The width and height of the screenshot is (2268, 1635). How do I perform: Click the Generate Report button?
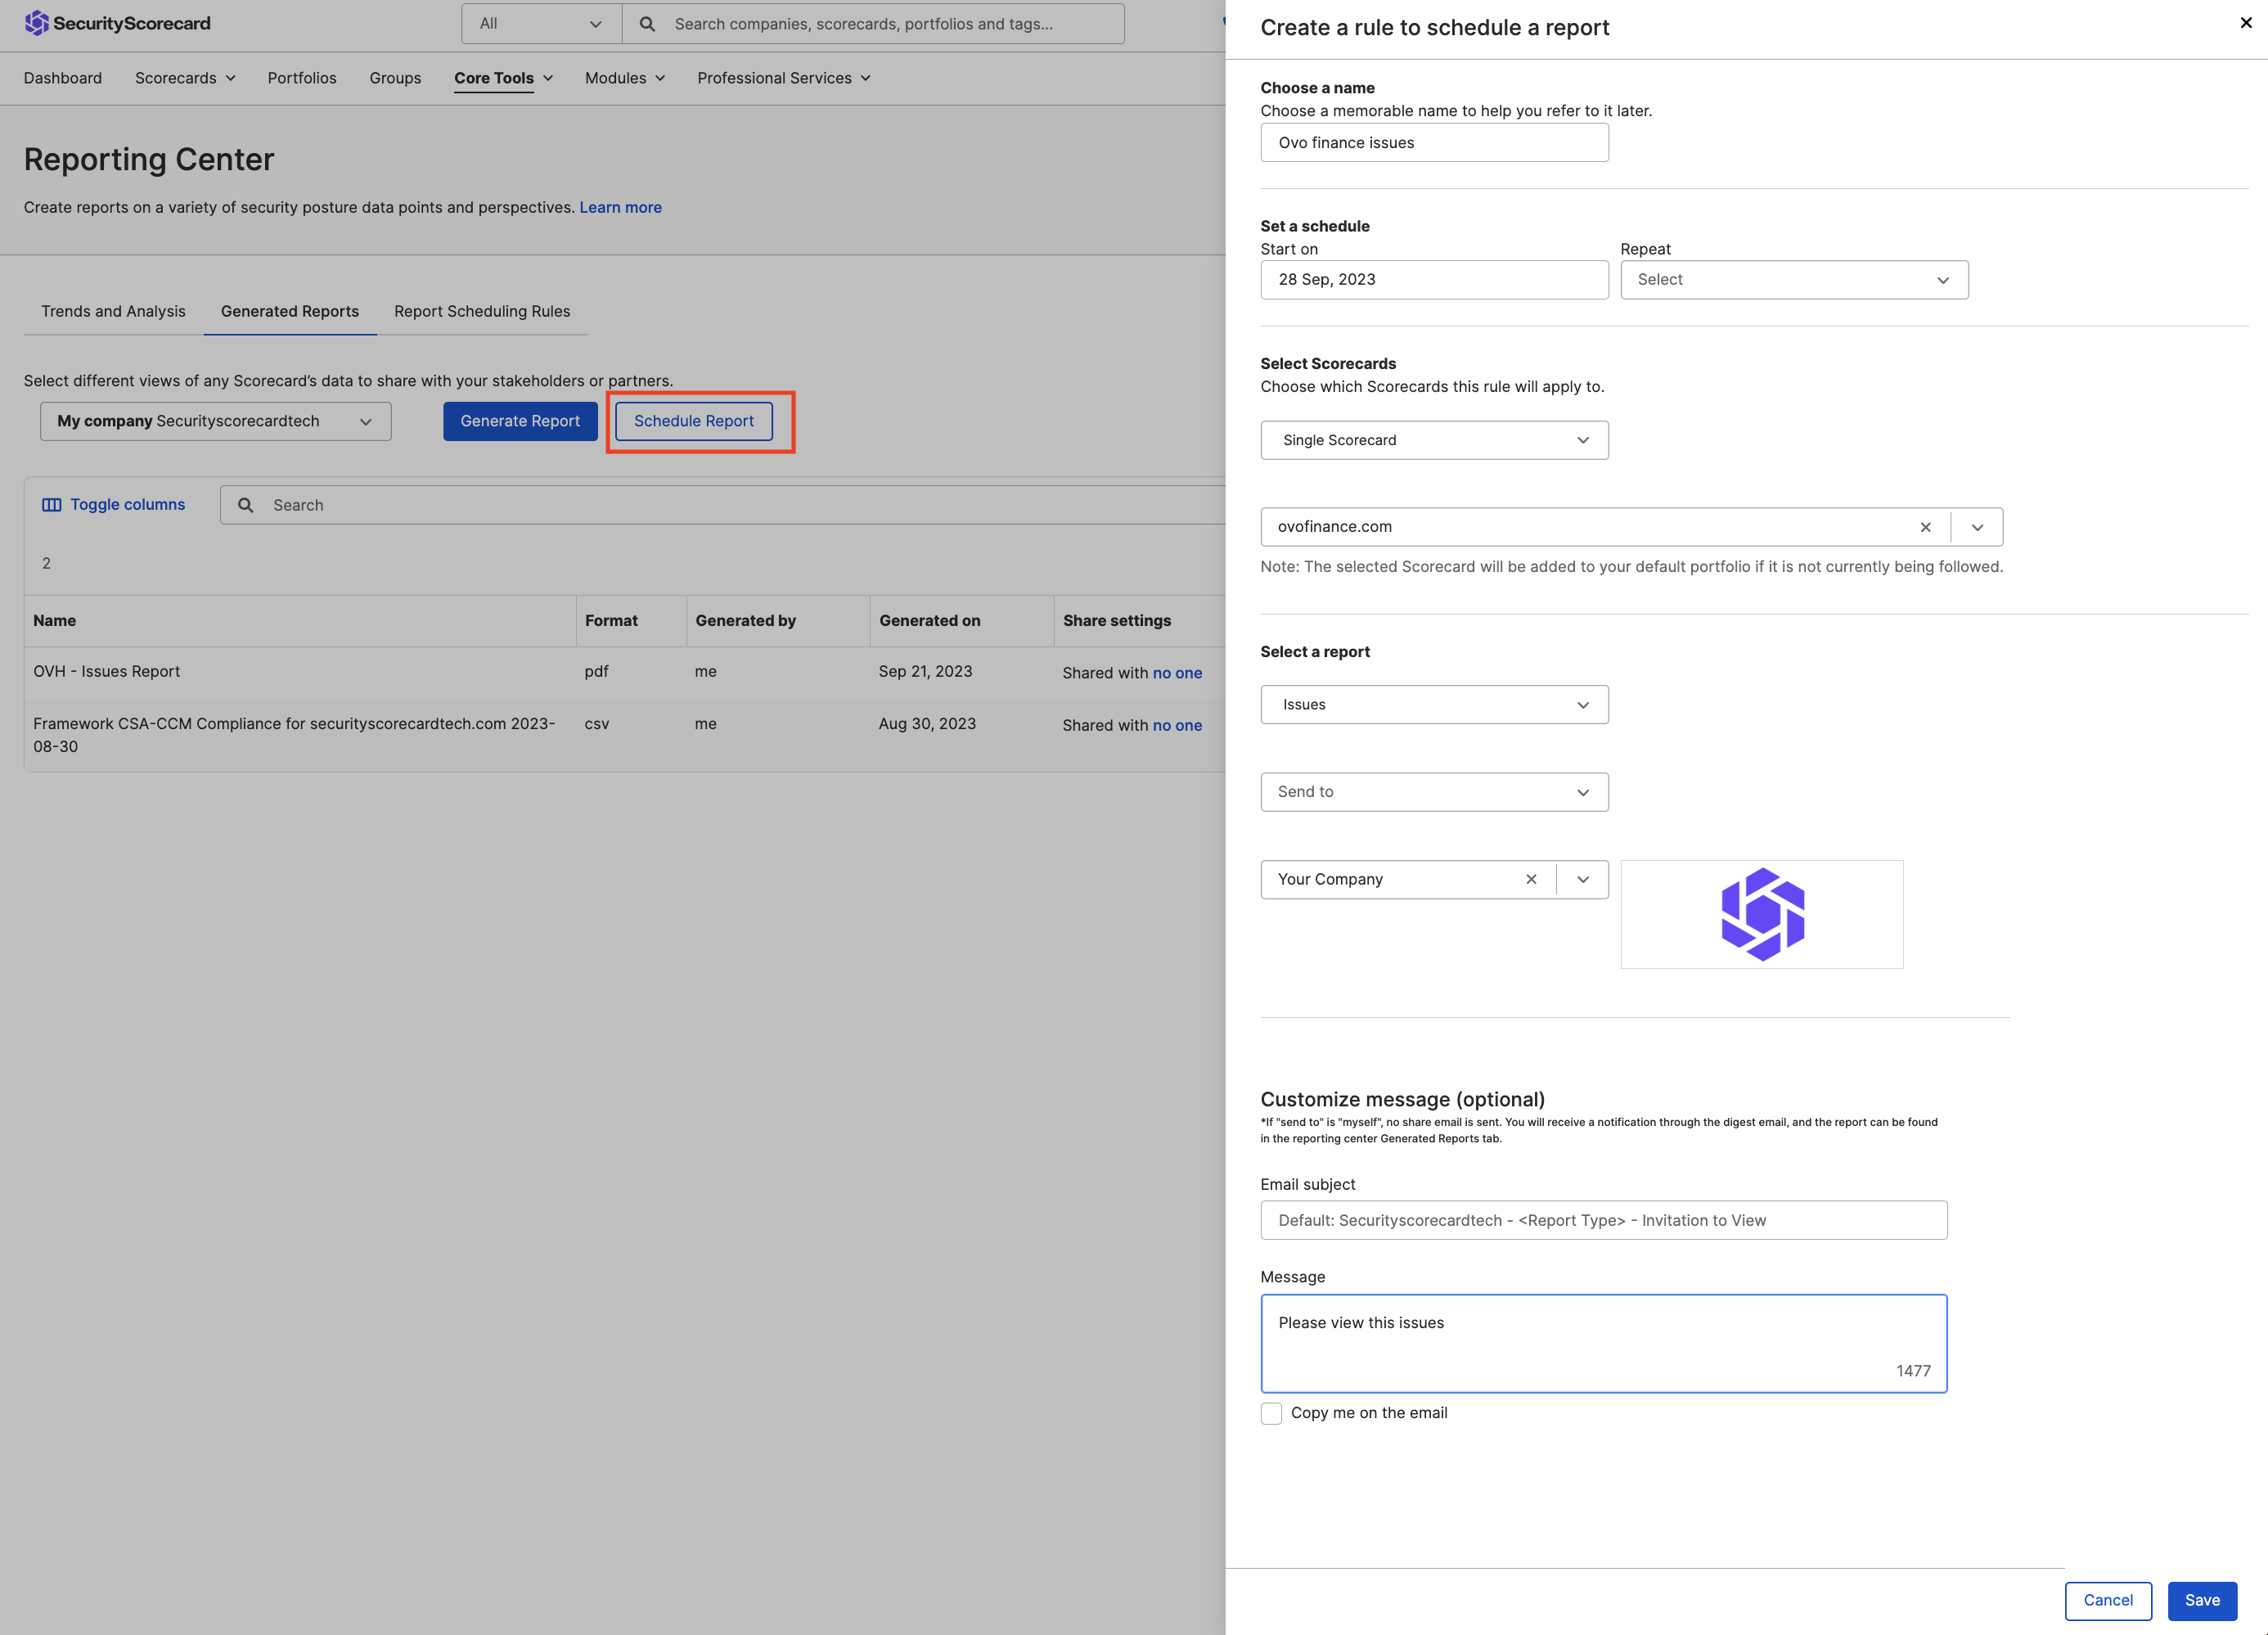520,421
